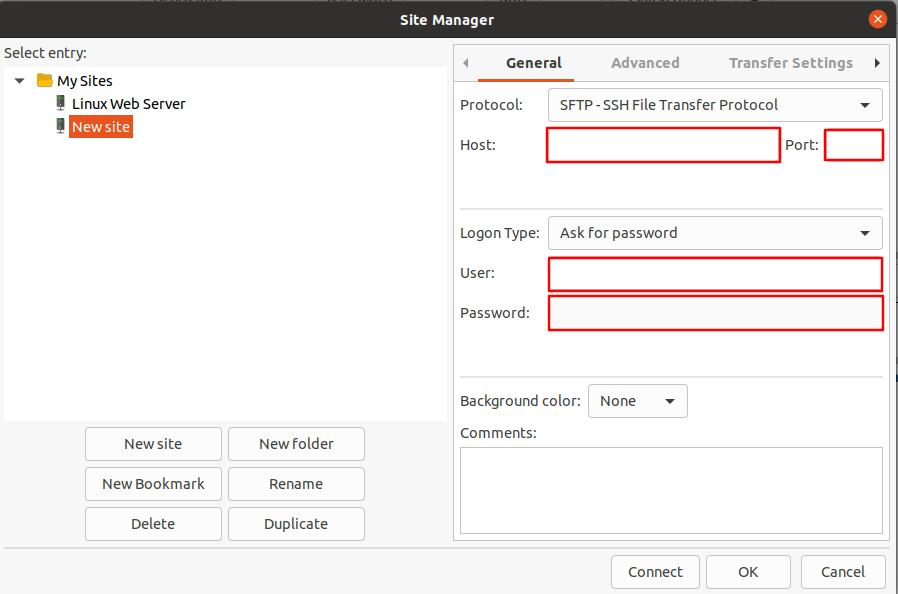Open the Logon Type dropdown
898x594 pixels.
click(x=715, y=233)
